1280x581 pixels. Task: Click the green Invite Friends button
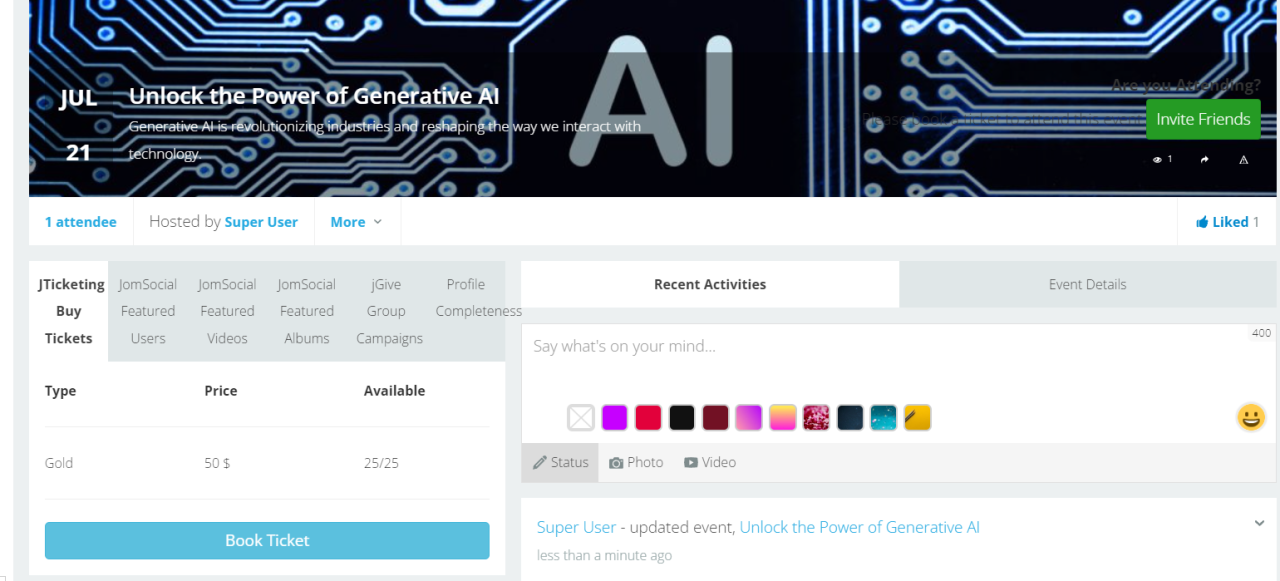(x=1202, y=119)
